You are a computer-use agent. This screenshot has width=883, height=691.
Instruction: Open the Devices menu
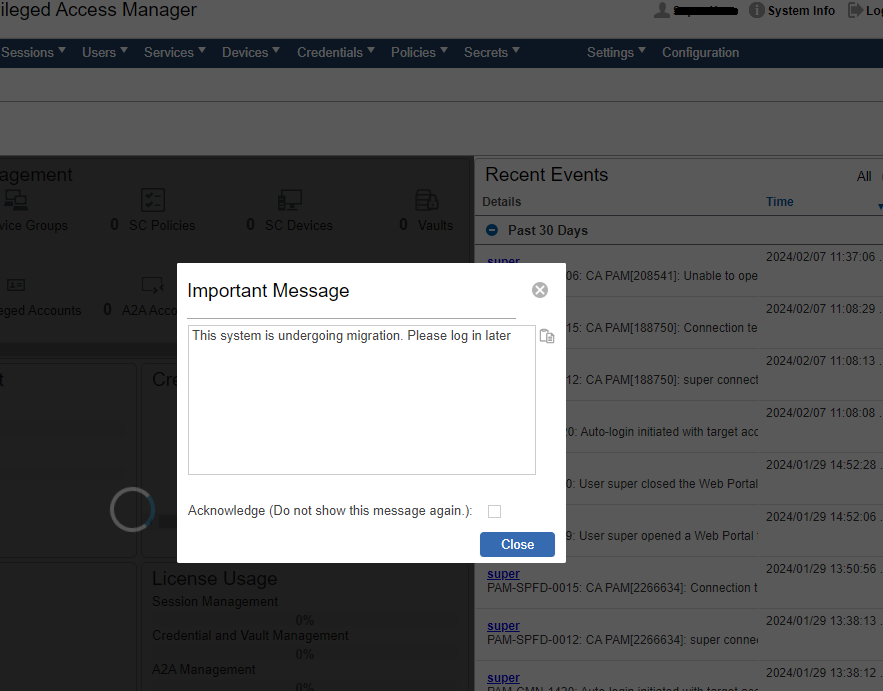[x=251, y=52]
